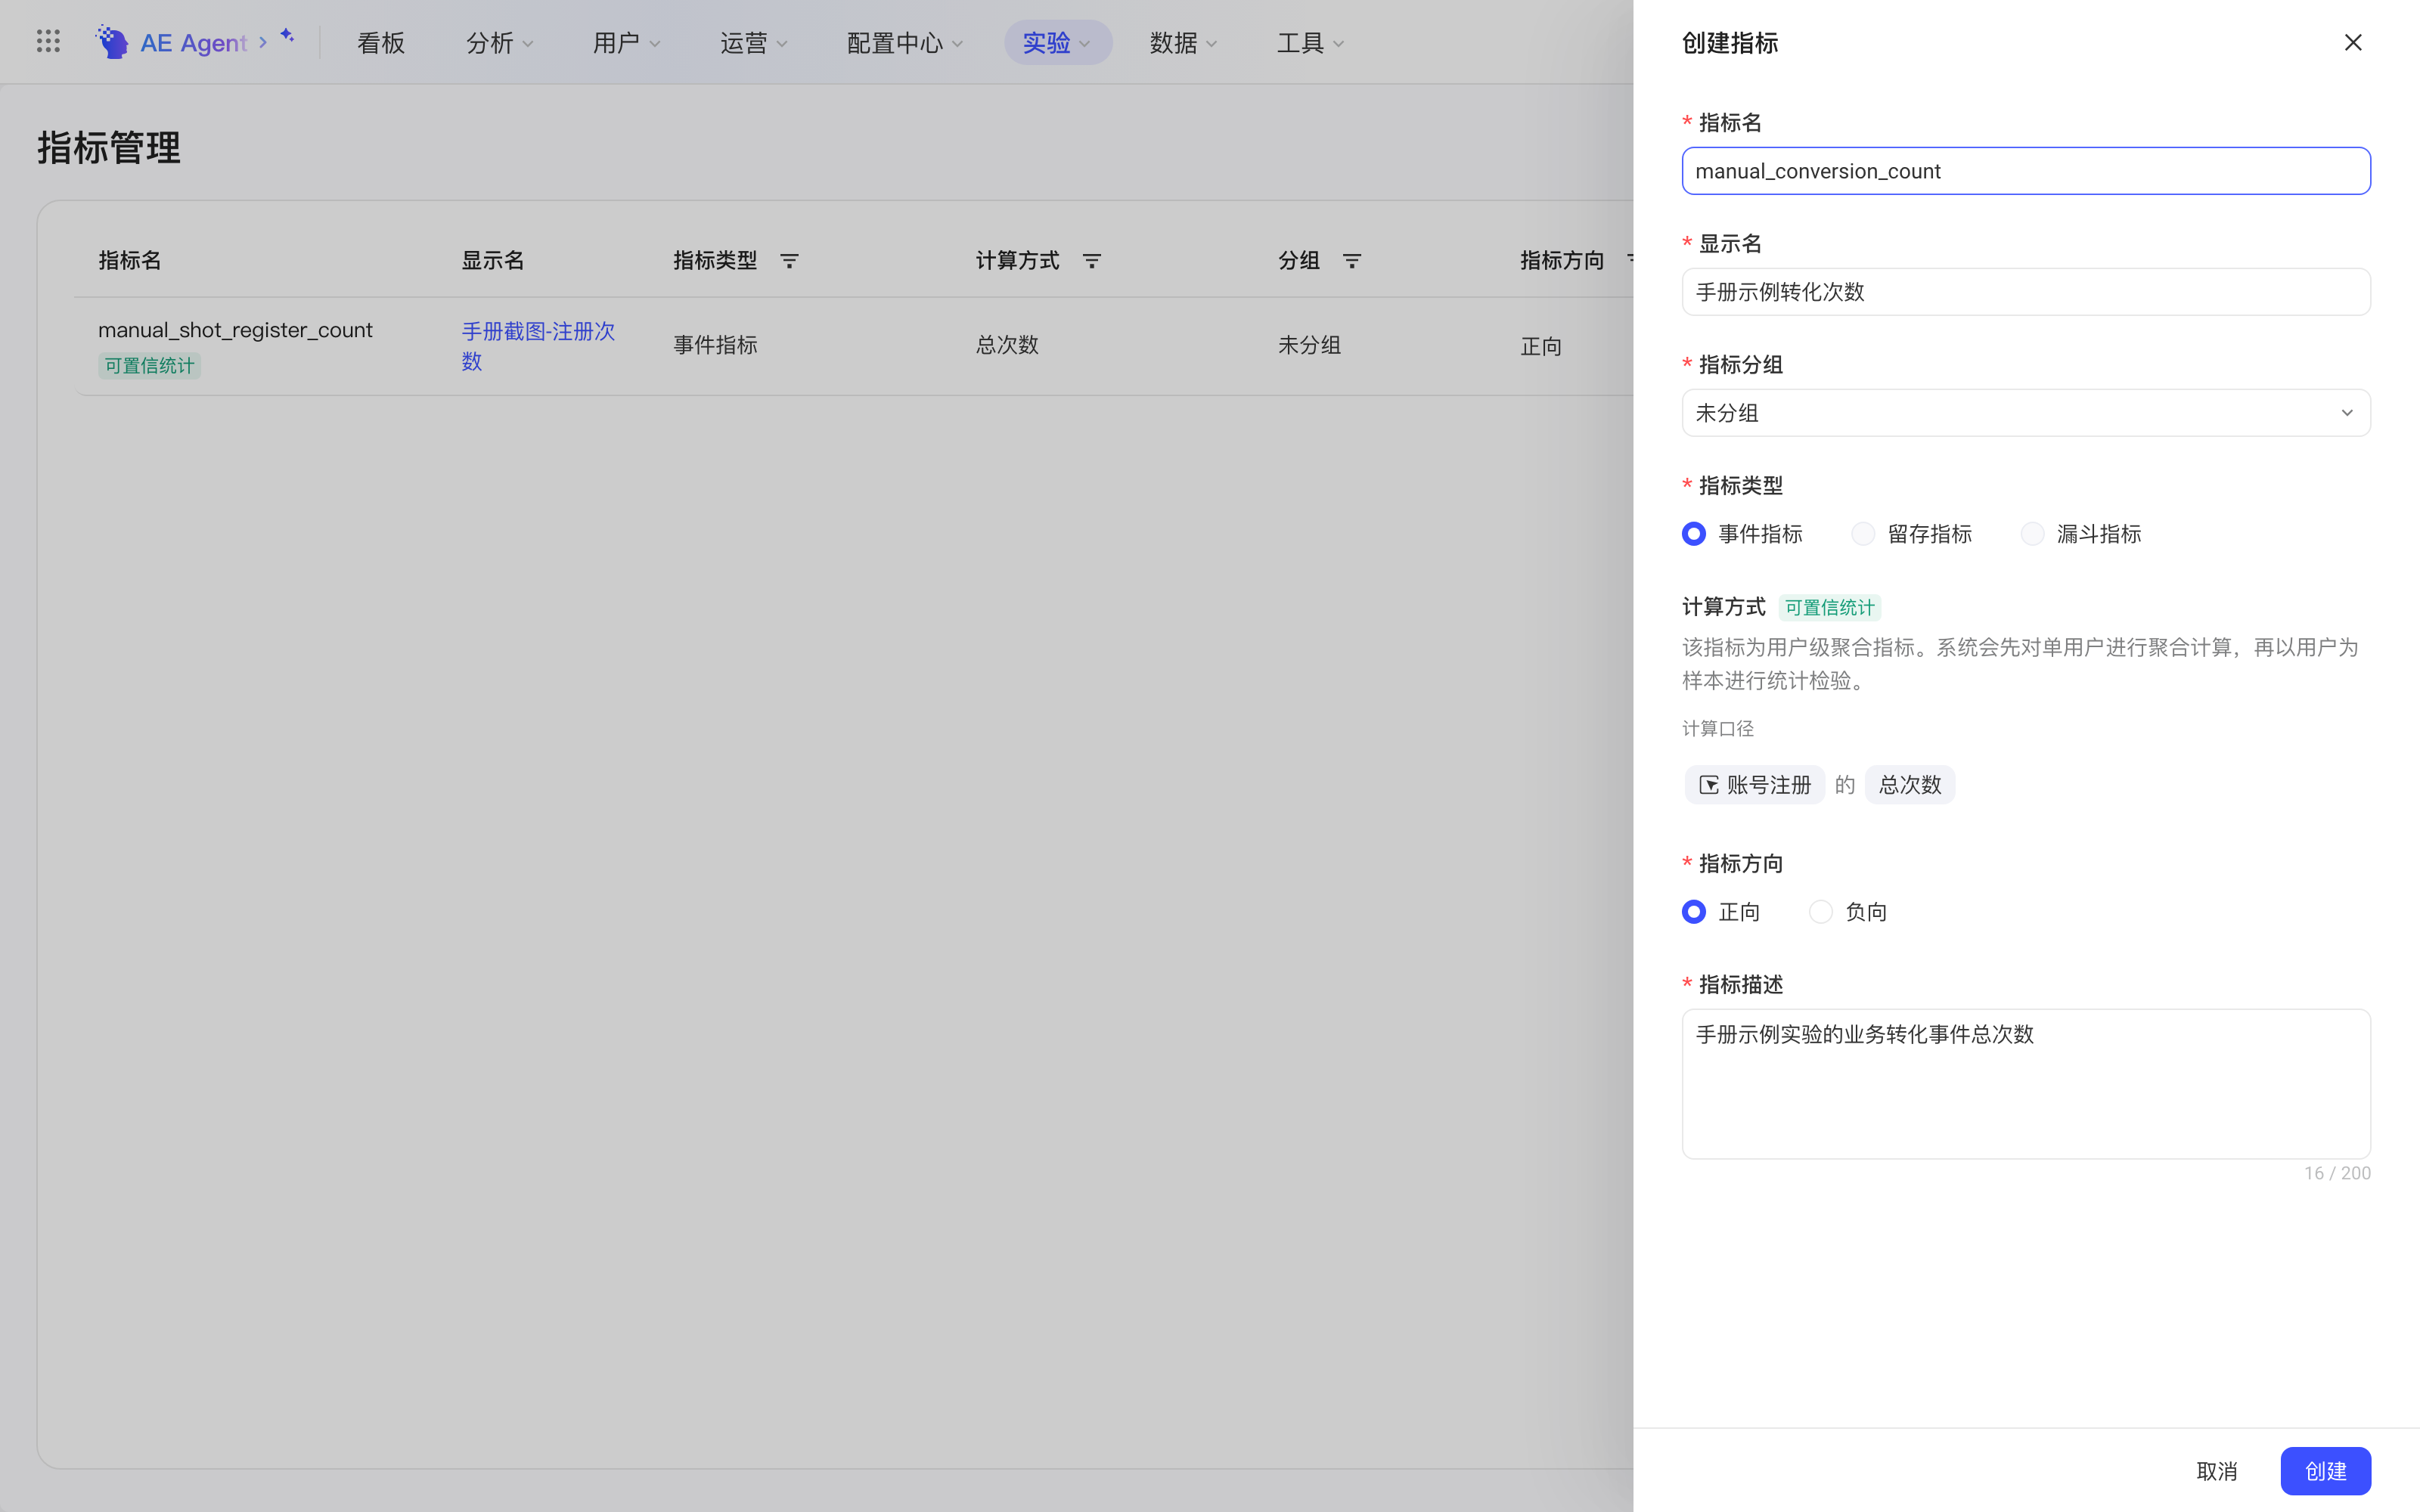Select the 留存指标 radio option
Screen dimensions: 2420x1512
pyautogui.click(x=1863, y=534)
